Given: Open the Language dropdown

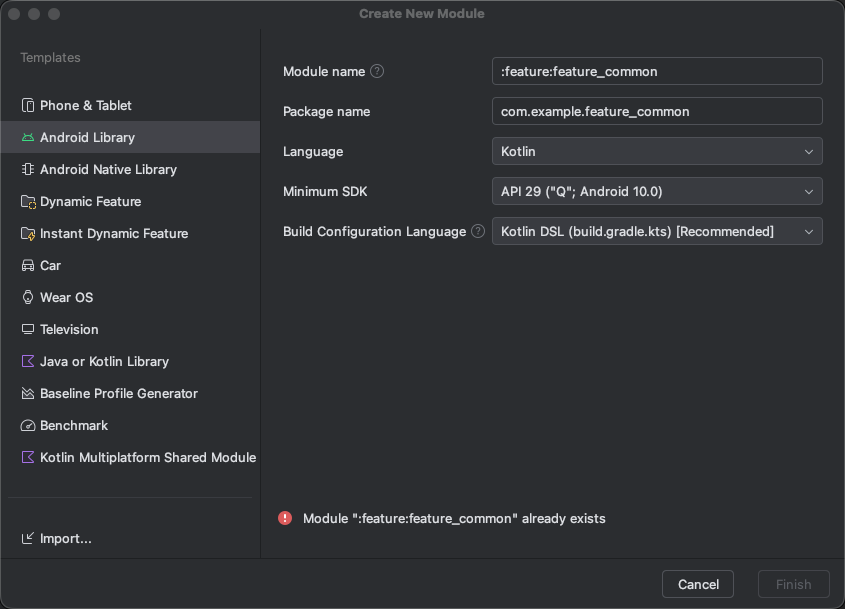Looking at the screenshot, I should coord(657,151).
